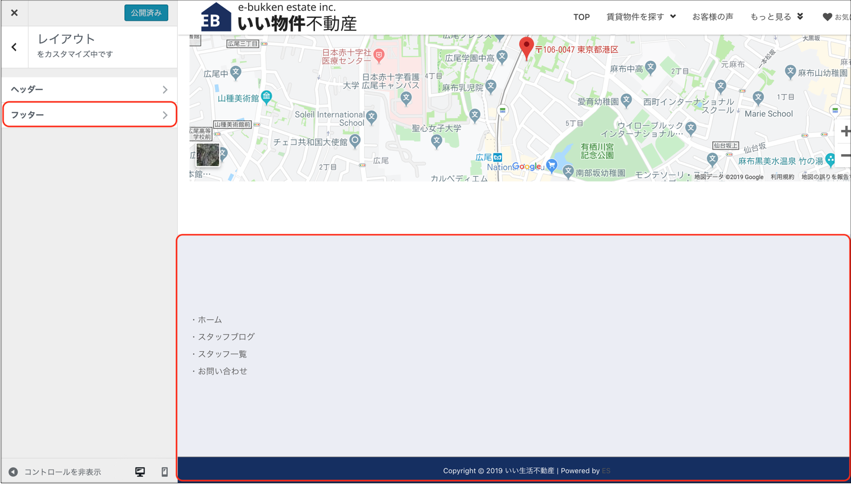Click the 公開済み publish button
Screen dimensions: 851x484
point(146,13)
